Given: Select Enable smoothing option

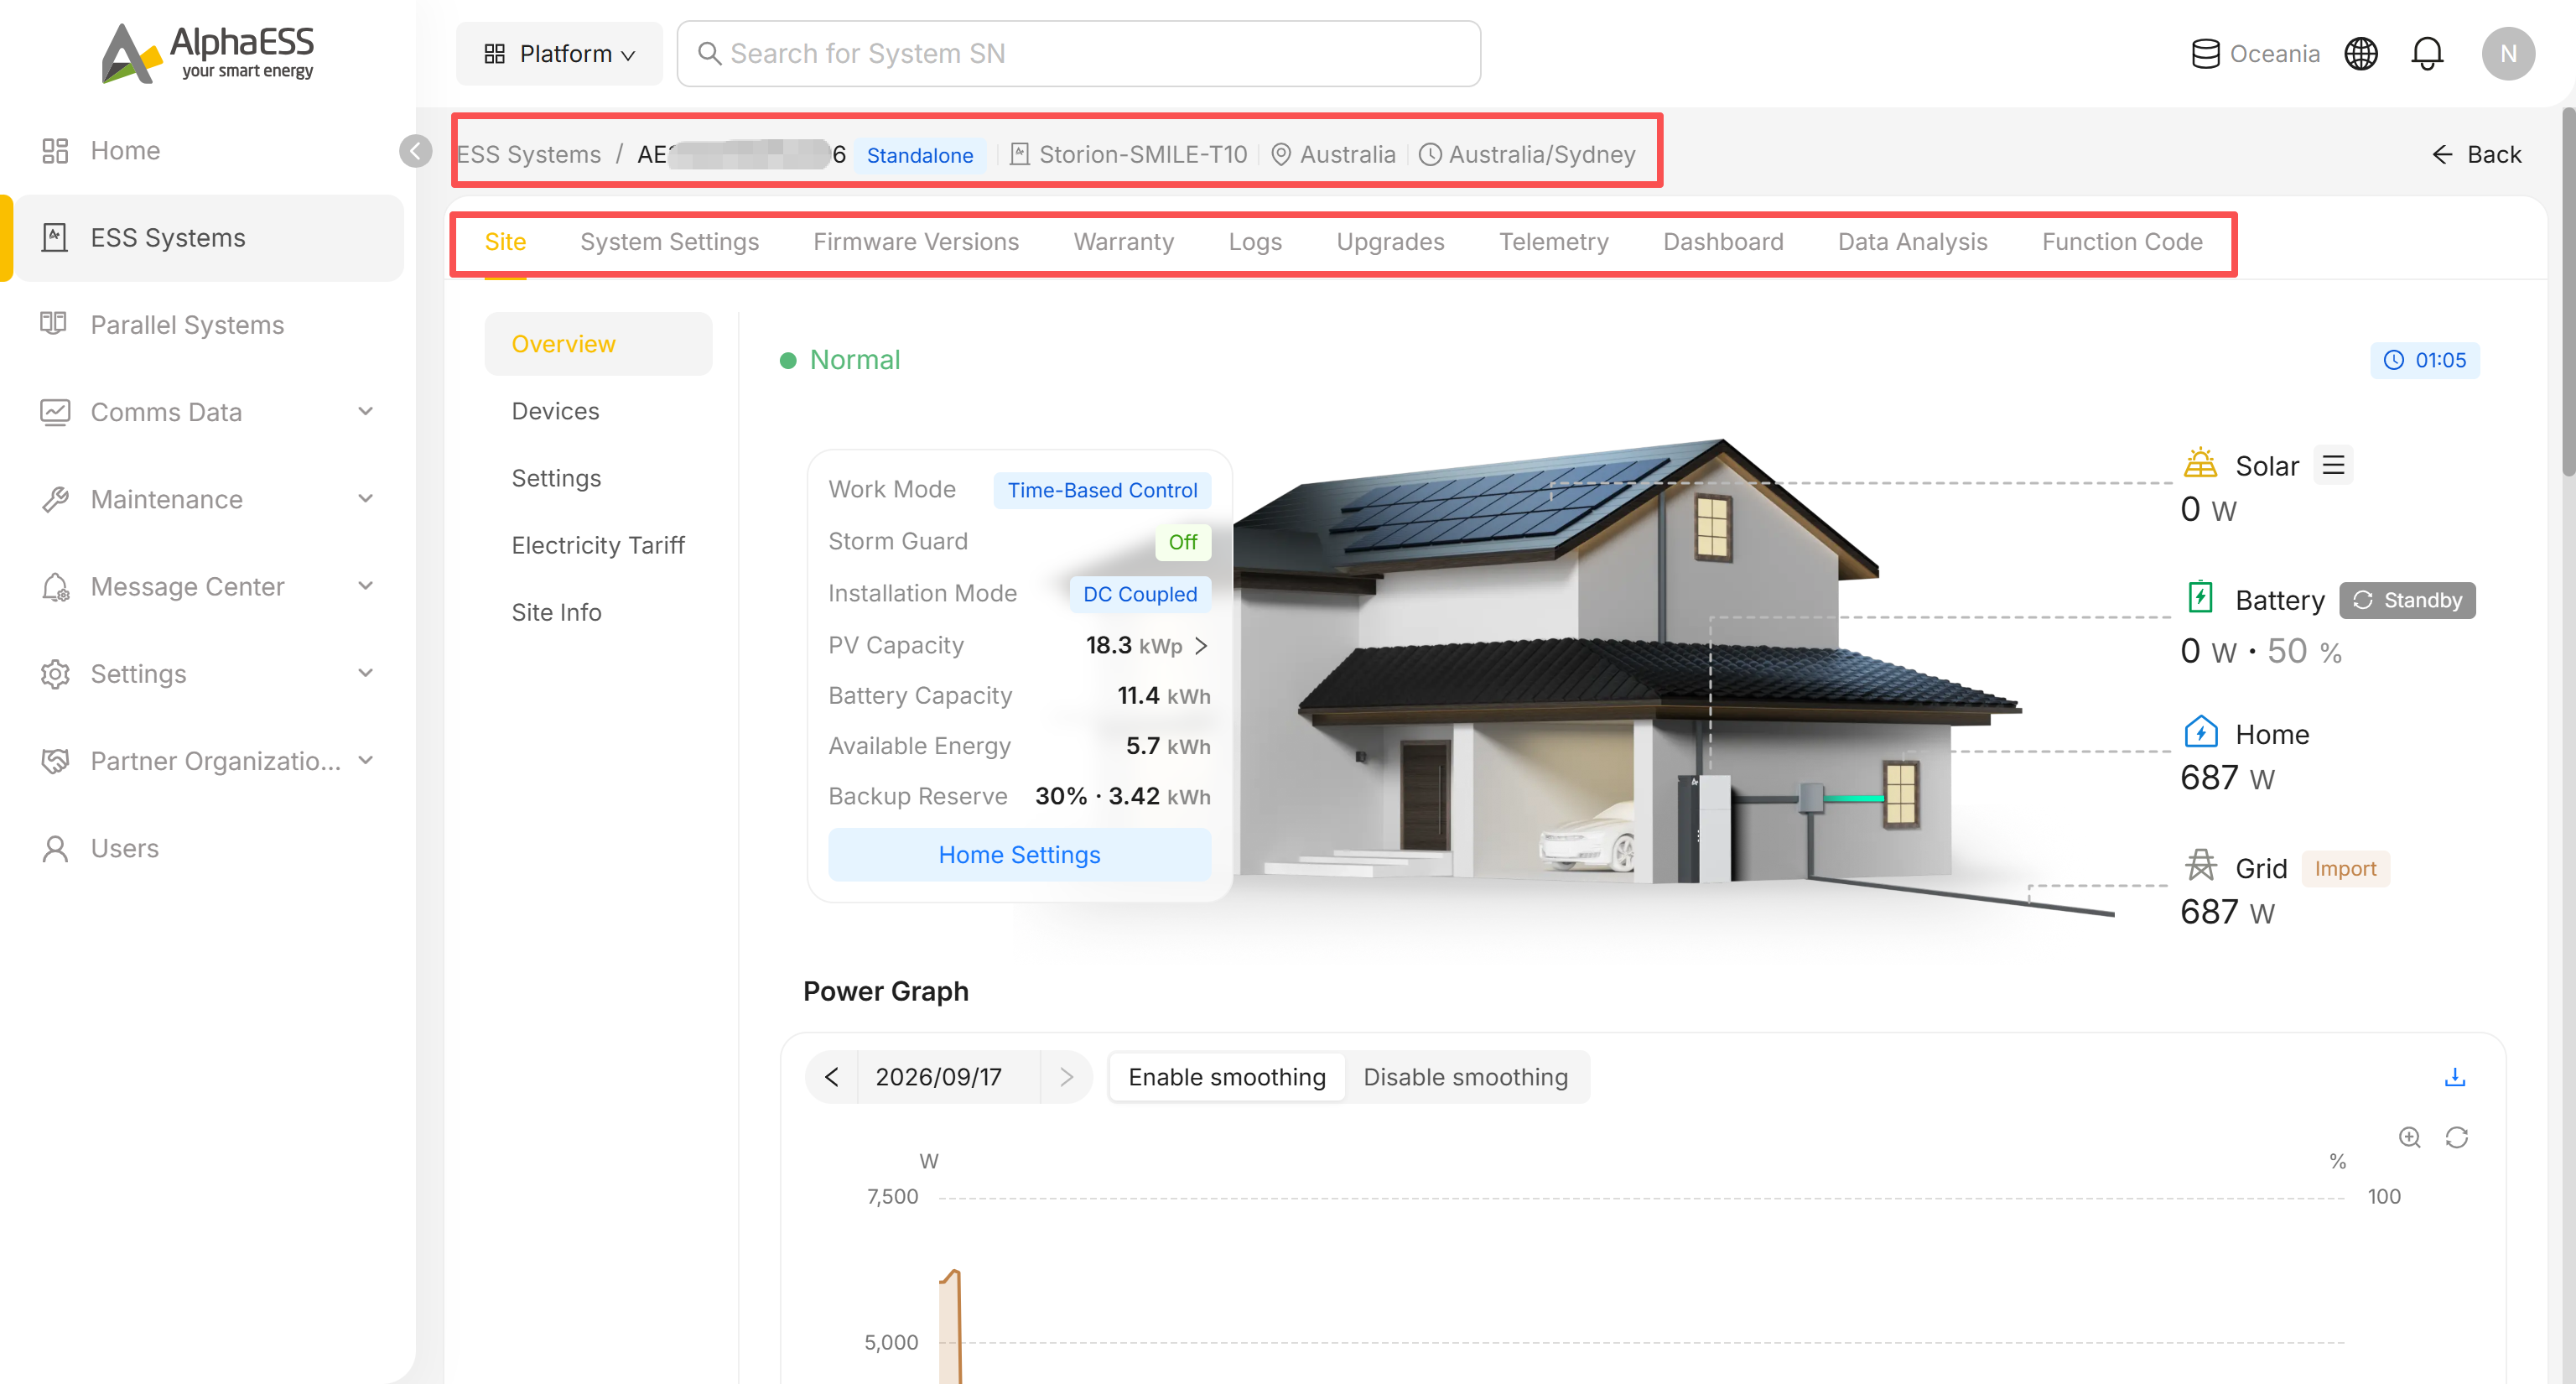Looking at the screenshot, I should click(x=1227, y=1077).
